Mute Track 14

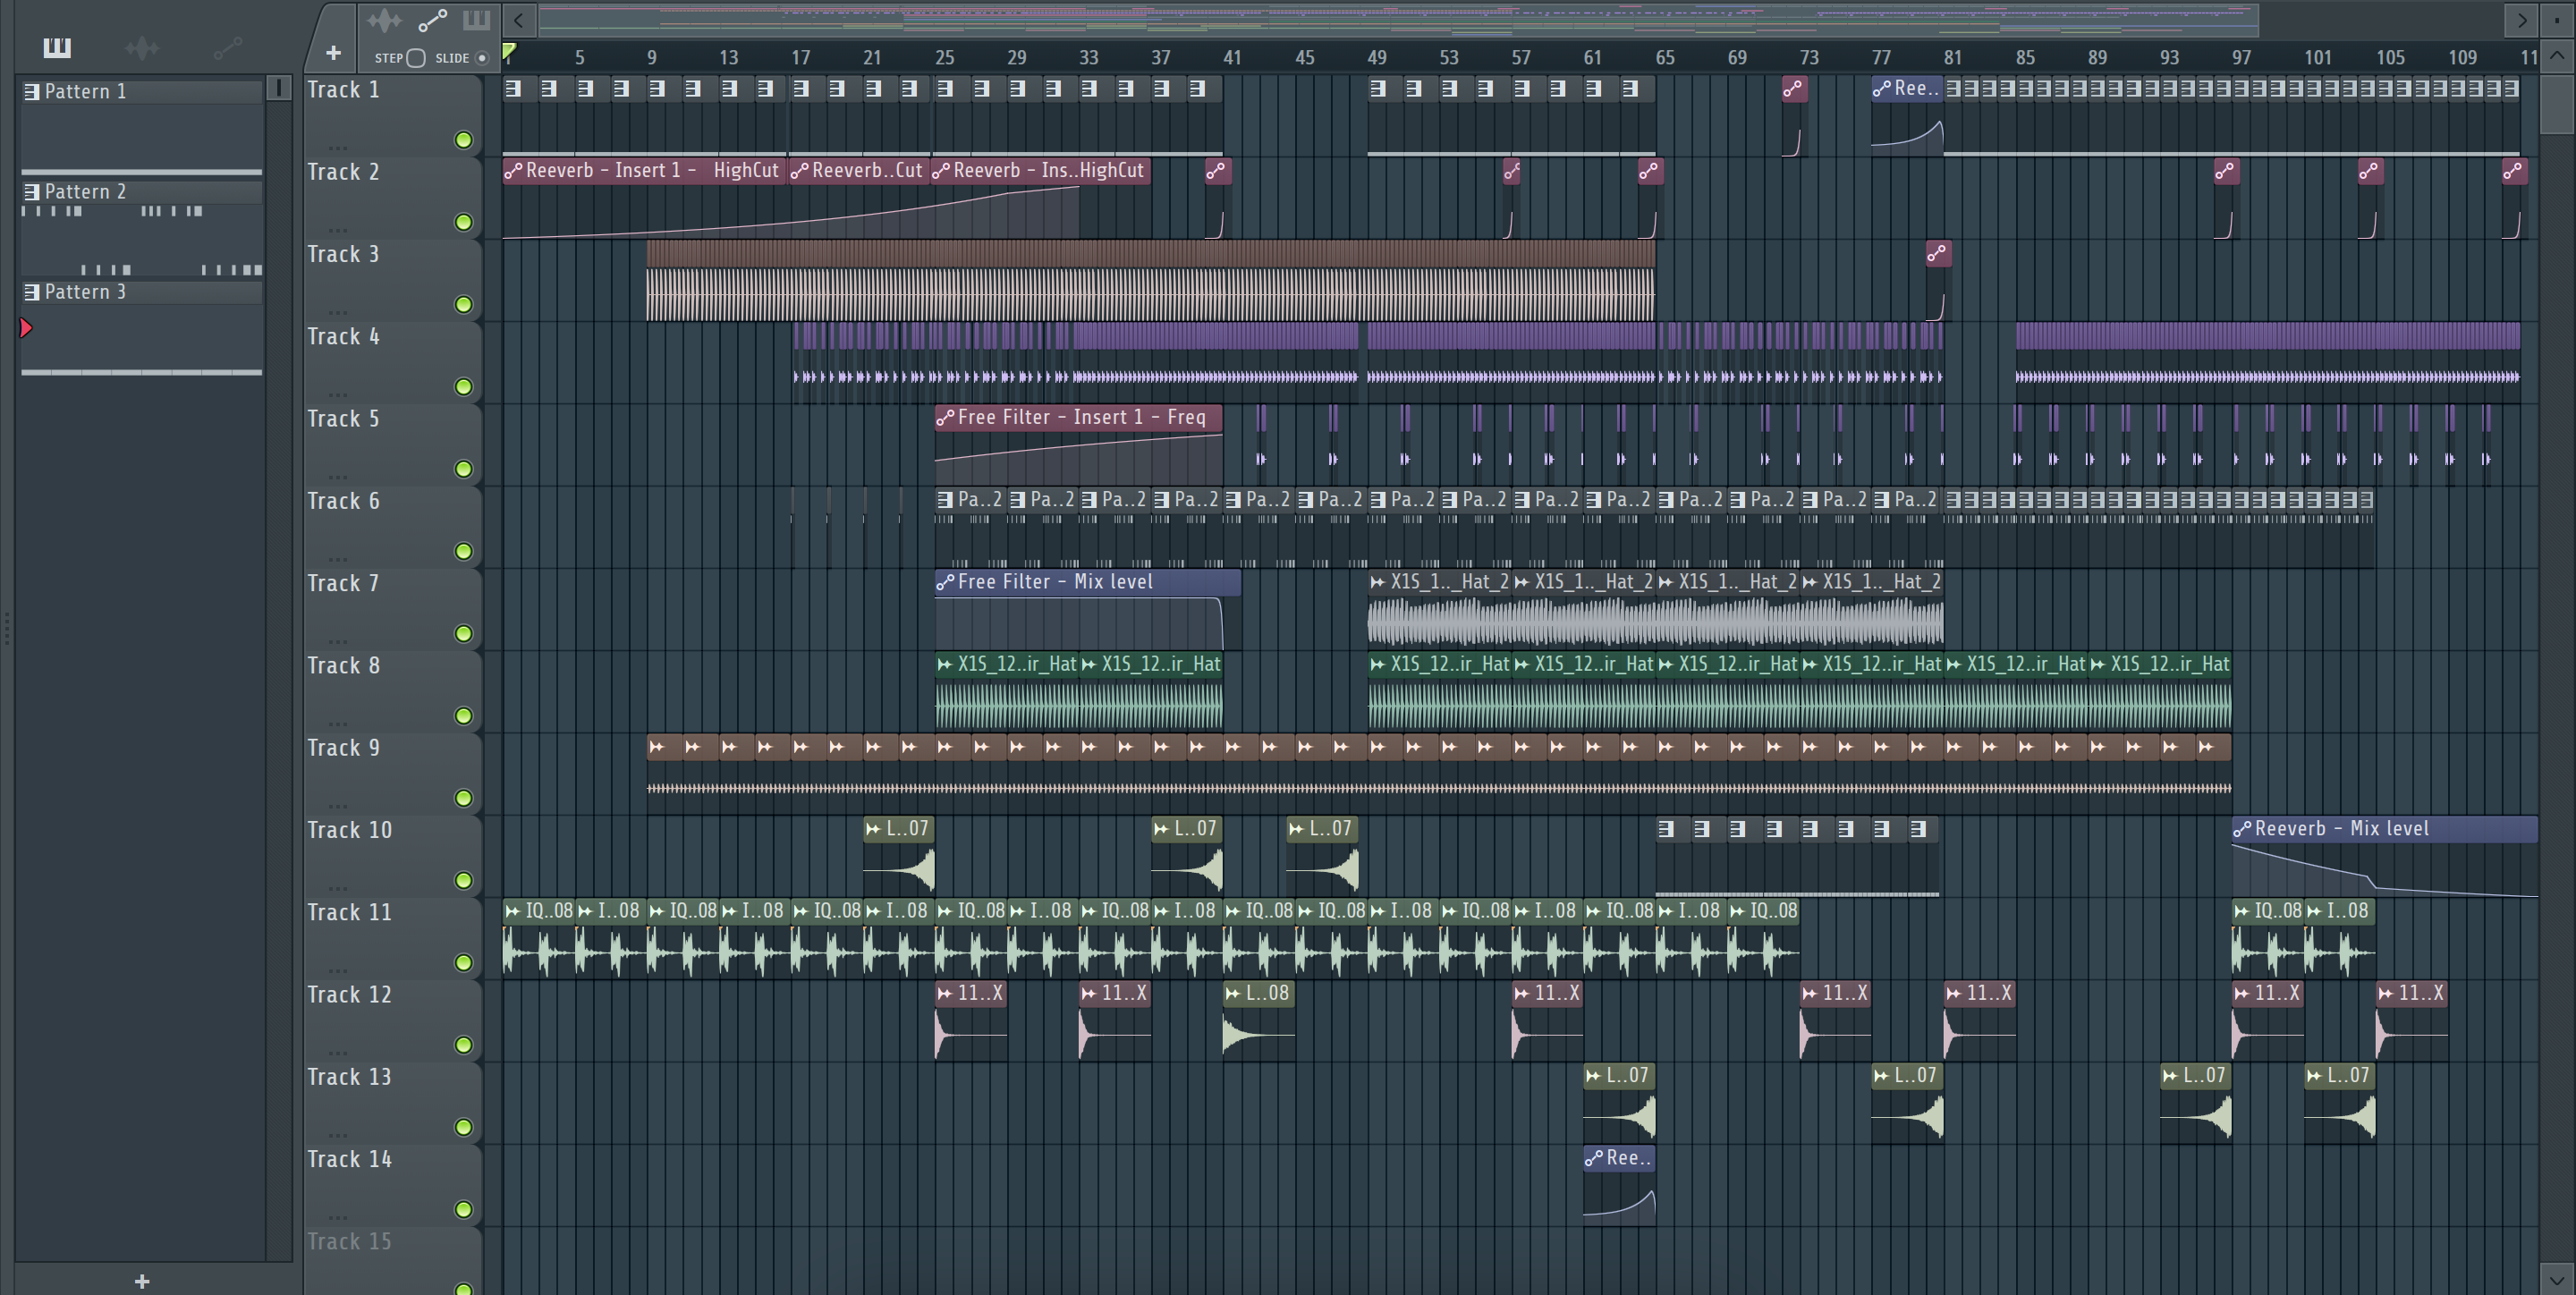tap(463, 1209)
